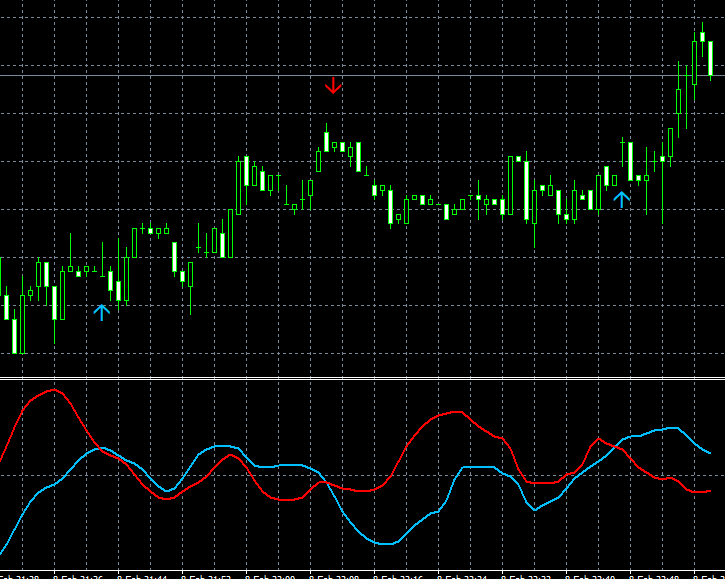Click the time scale along the chart bottom

(x=362, y=575)
